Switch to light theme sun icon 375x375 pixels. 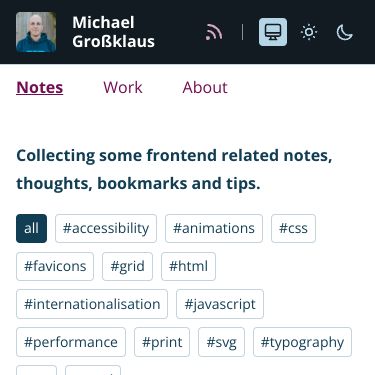[309, 32]
